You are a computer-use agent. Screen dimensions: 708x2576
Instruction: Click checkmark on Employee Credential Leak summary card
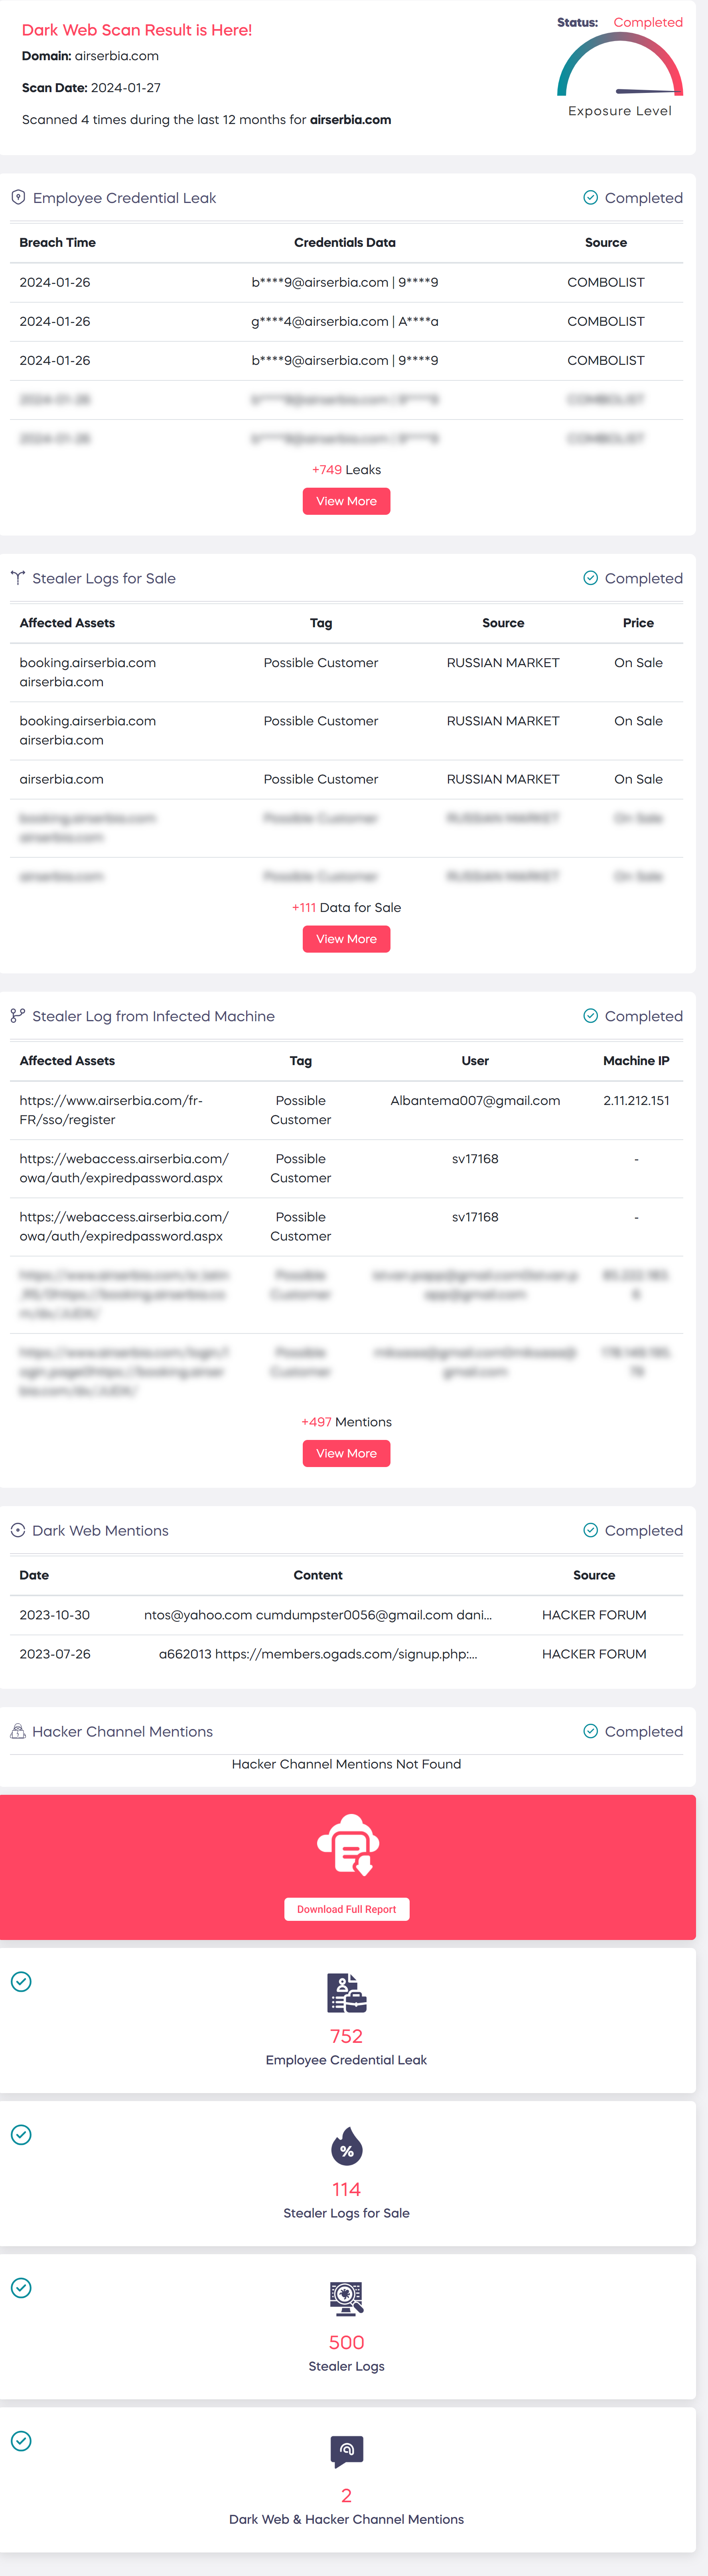21,1981
